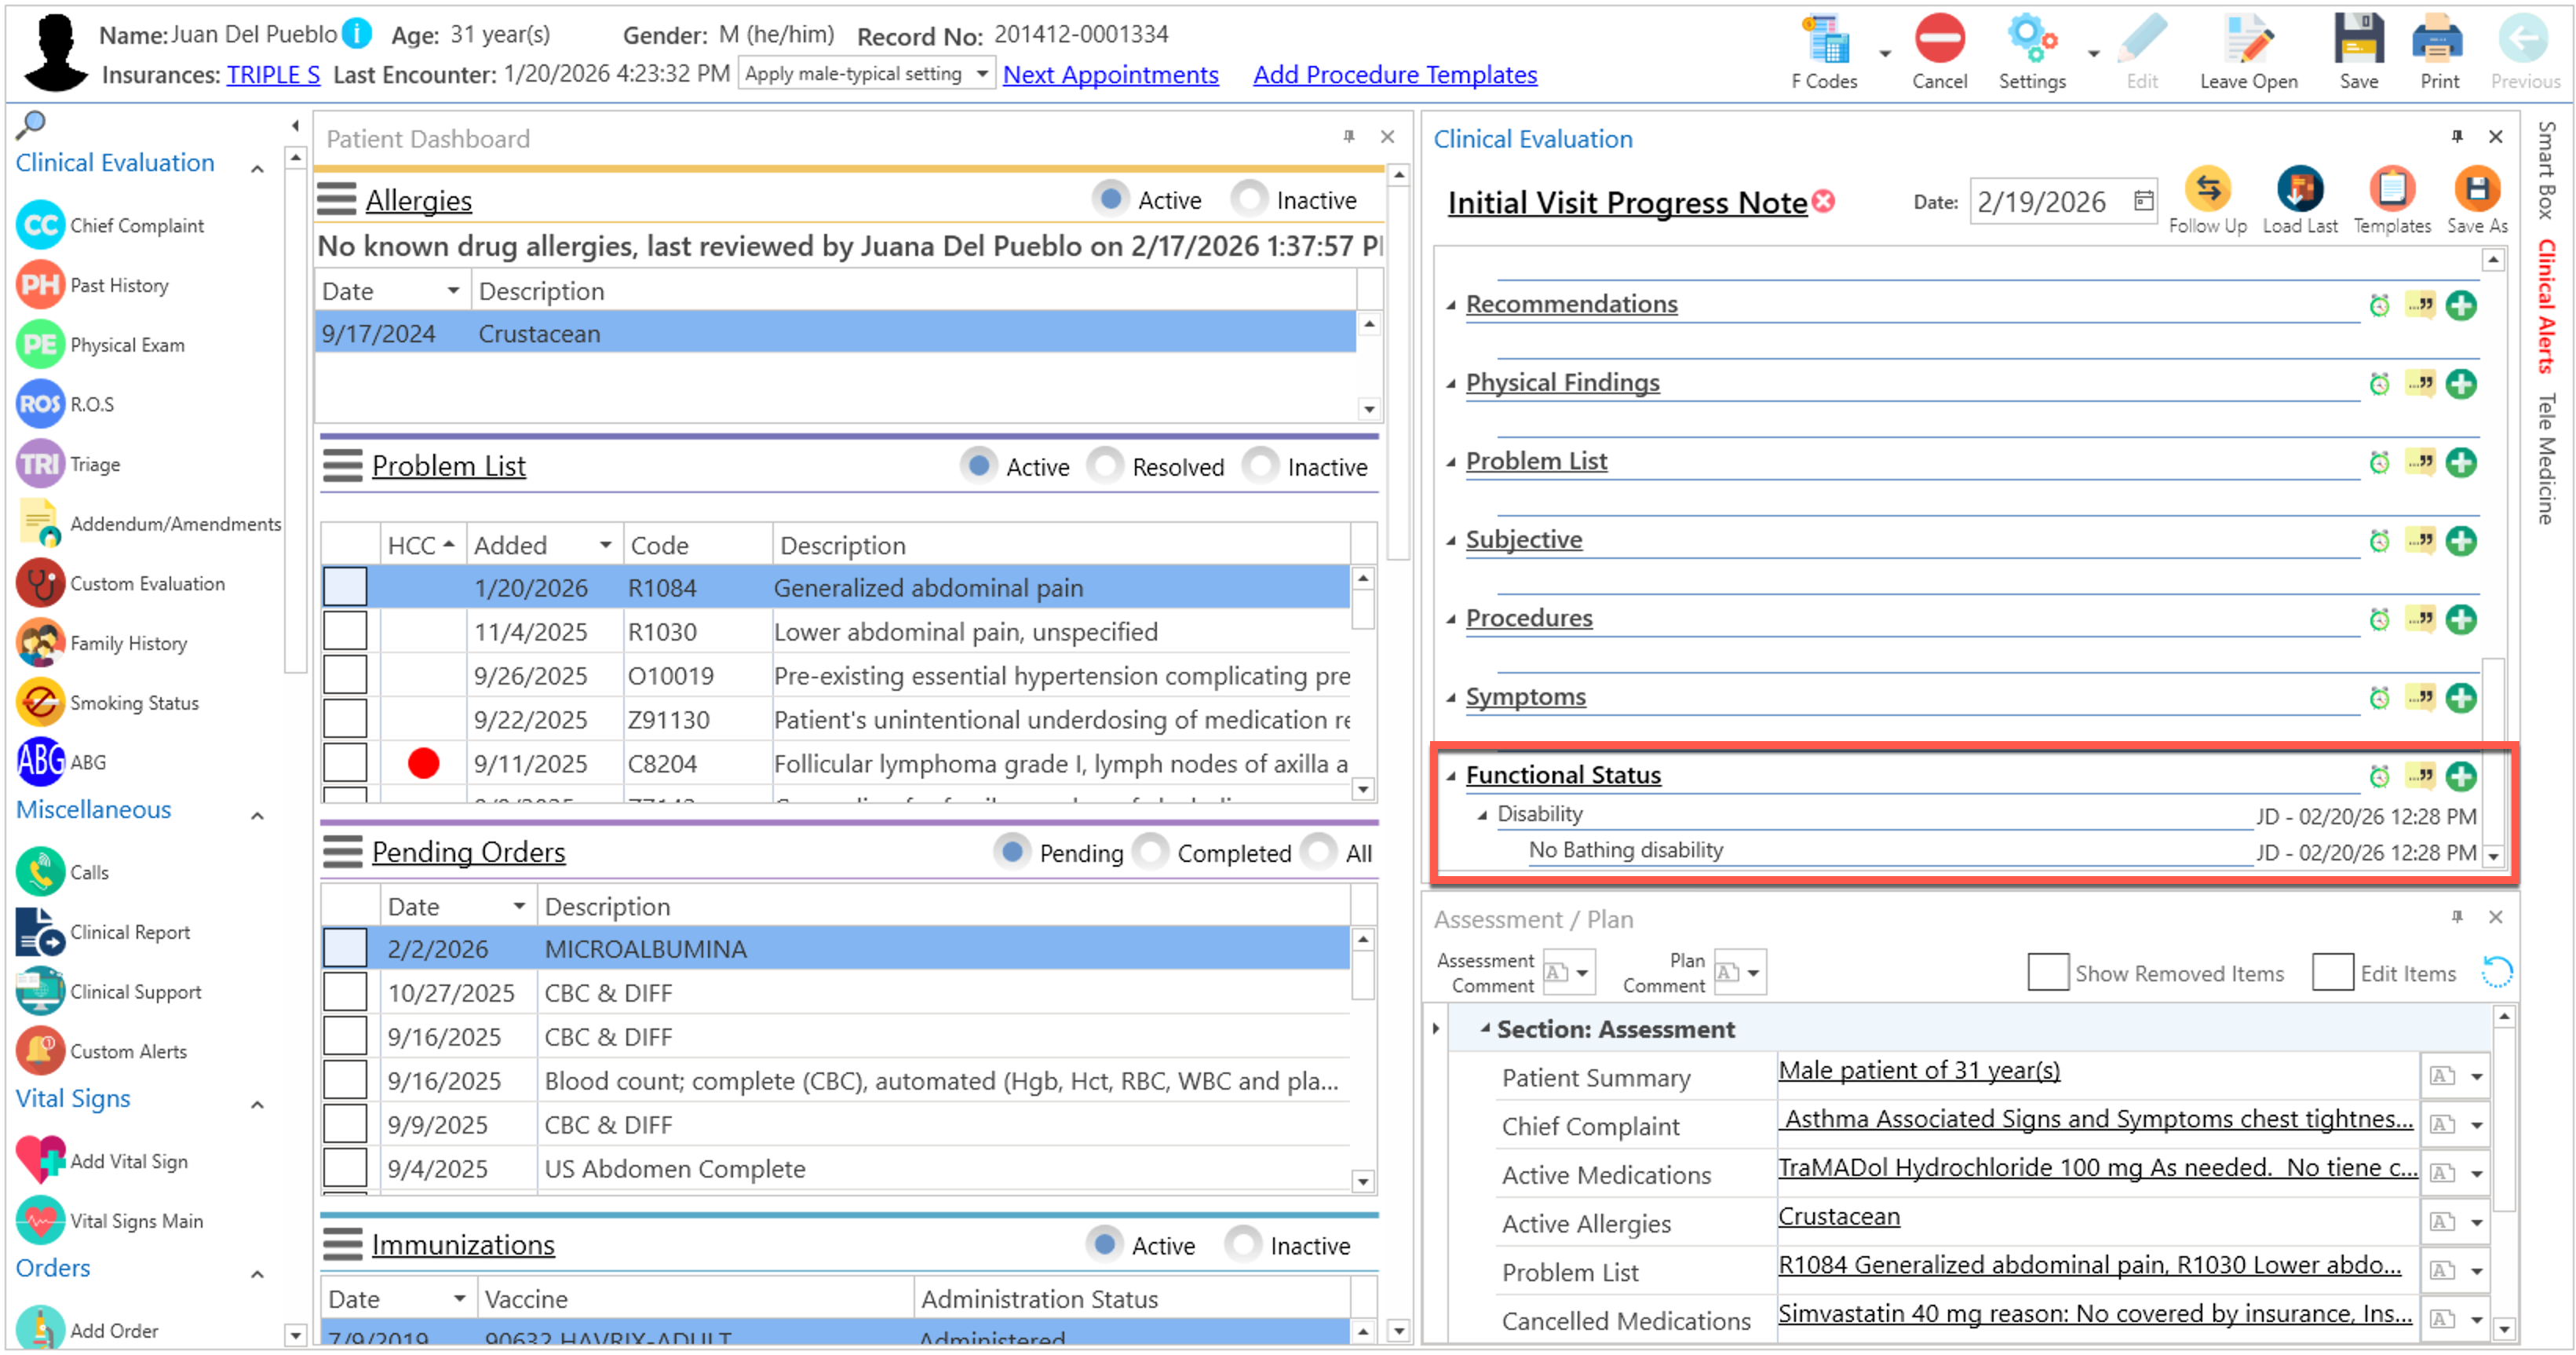Select Completed pending orders radio

(x=1152, y=852)
